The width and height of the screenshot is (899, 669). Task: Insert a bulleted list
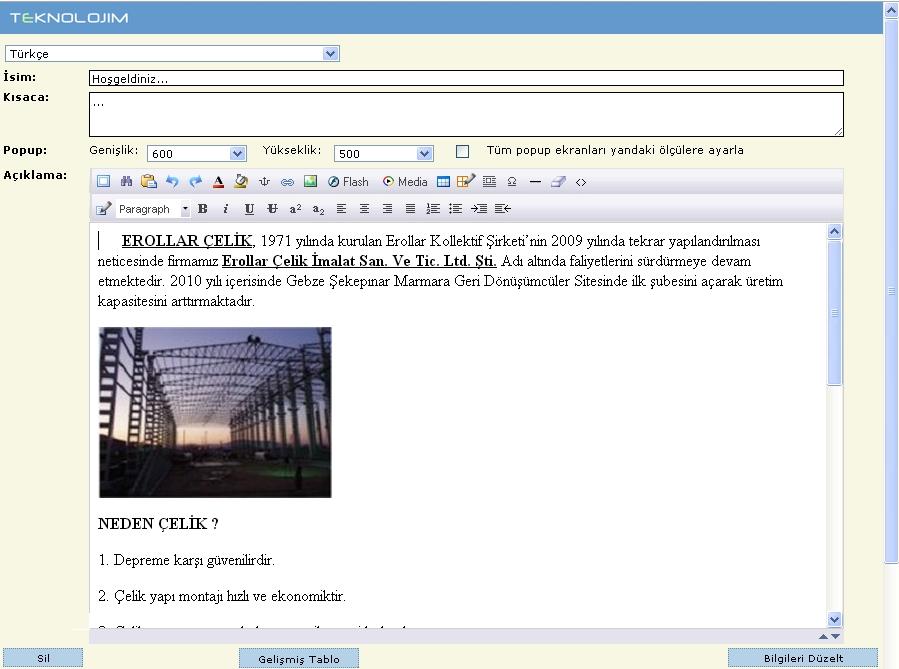click(x=456, y=209)
